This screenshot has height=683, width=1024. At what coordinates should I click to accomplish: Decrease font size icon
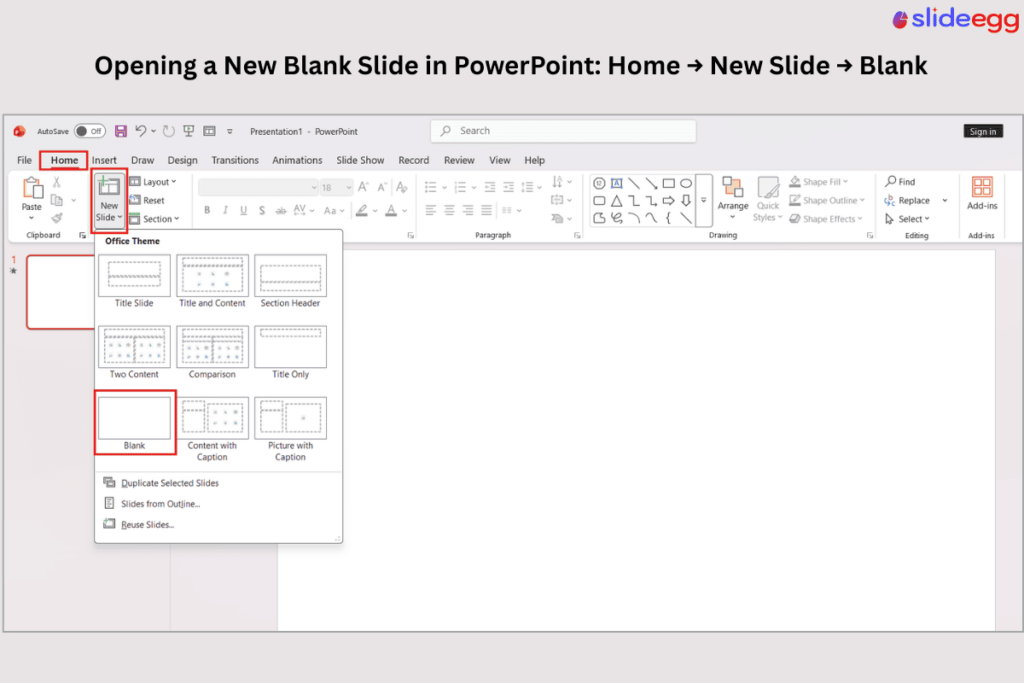[x=382, y=187]
